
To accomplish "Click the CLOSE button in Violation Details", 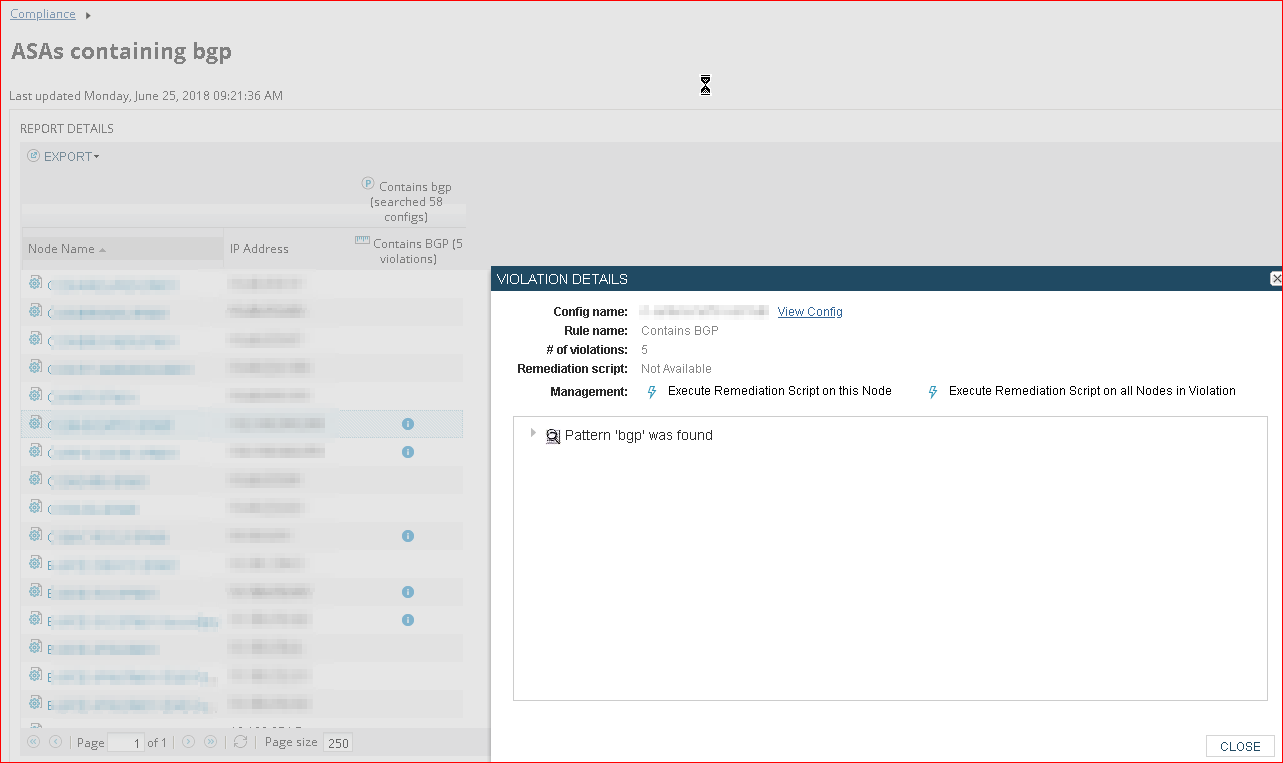I will (x=1240, y=747).
